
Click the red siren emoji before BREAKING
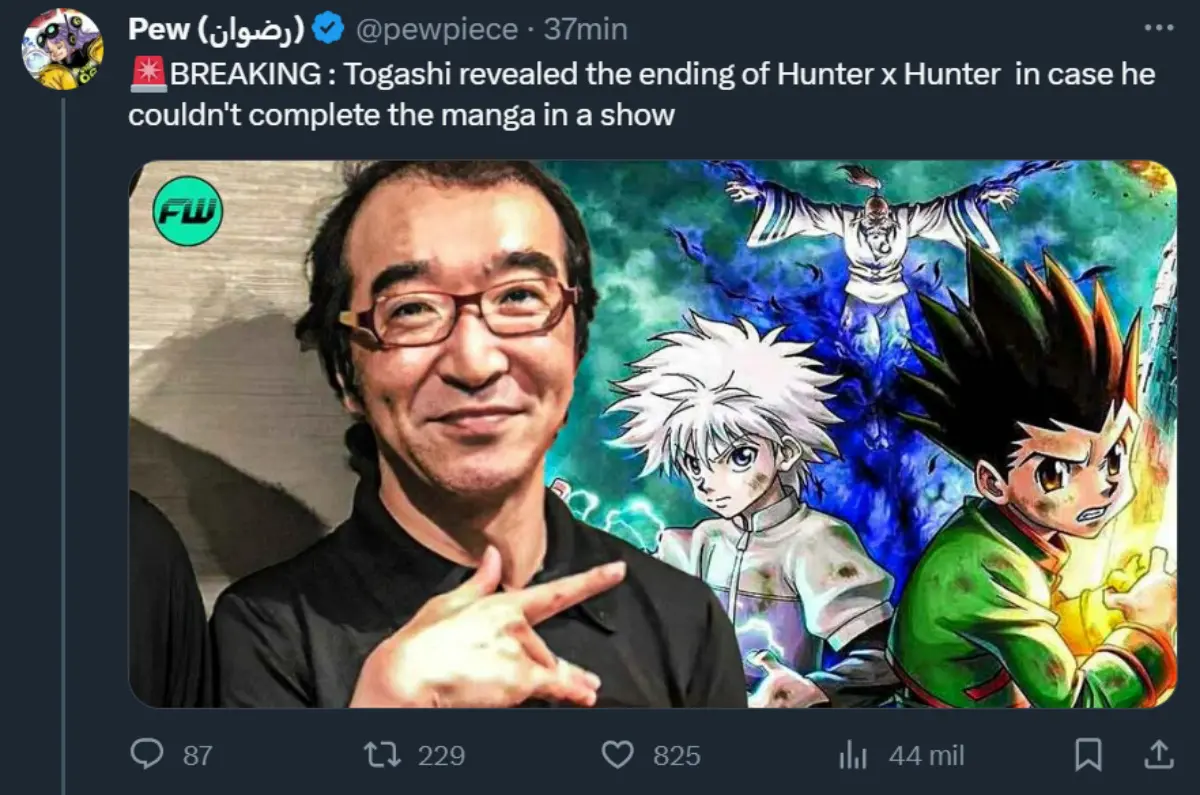148,74
